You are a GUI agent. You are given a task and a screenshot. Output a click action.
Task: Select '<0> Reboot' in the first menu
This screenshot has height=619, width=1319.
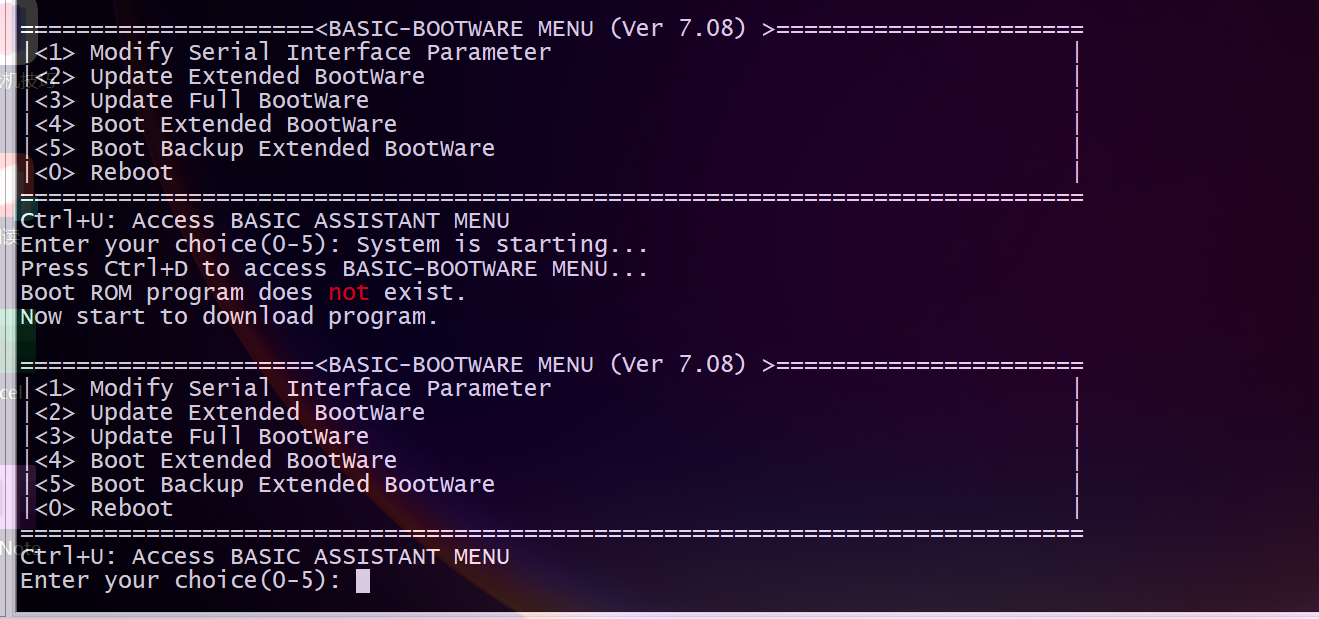[x=104, y=172]
